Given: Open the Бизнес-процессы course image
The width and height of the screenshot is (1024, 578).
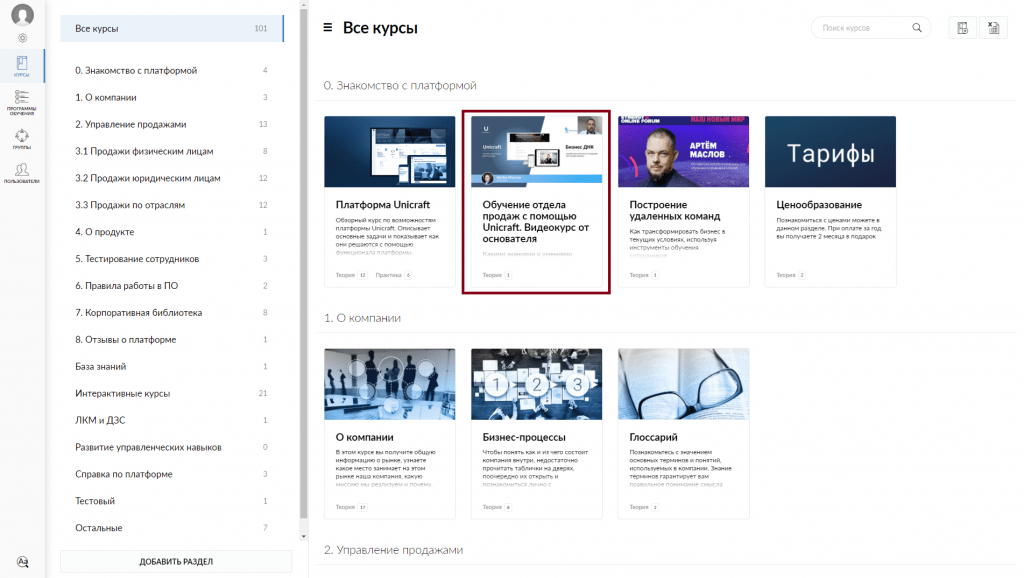Looking at the screenshot, I should [x=537, y=384].
